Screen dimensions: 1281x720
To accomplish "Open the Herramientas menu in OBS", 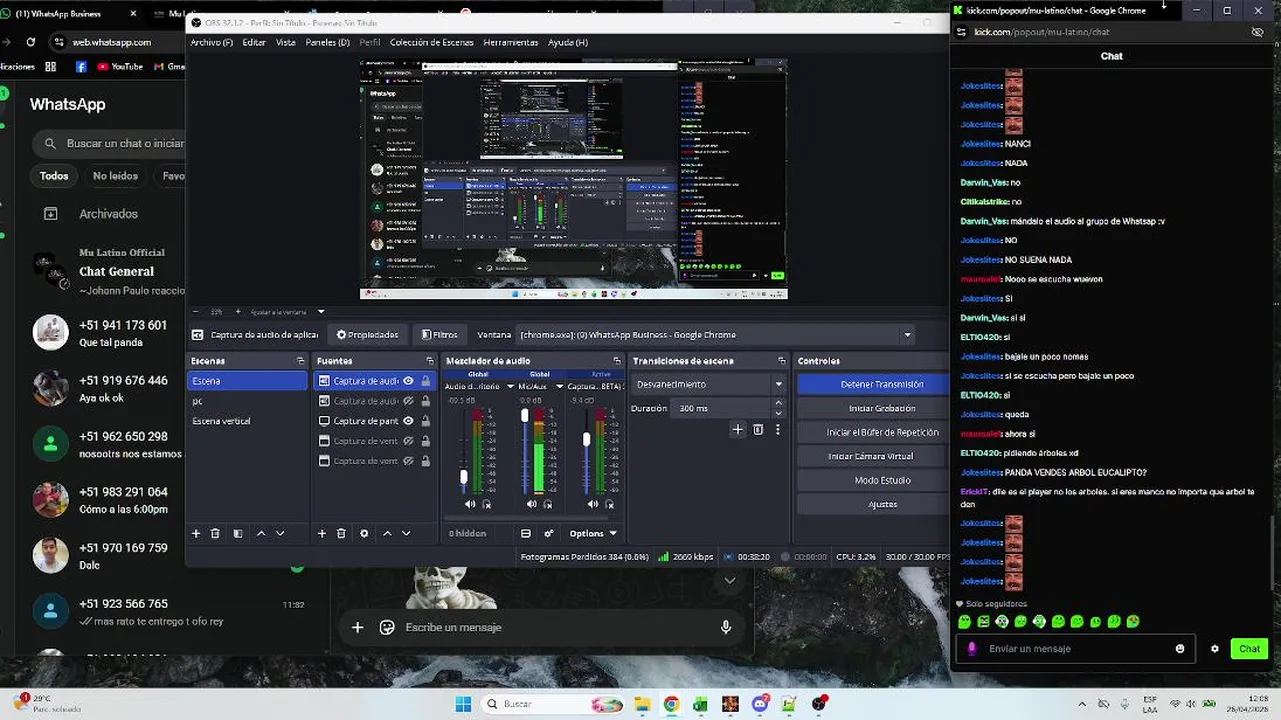I will (x=511, y=43).
